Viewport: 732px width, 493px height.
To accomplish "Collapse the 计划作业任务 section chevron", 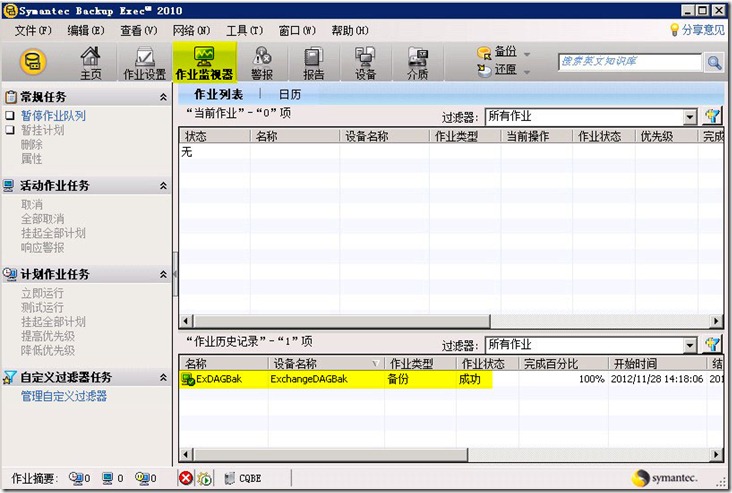I will pos(163,275).
